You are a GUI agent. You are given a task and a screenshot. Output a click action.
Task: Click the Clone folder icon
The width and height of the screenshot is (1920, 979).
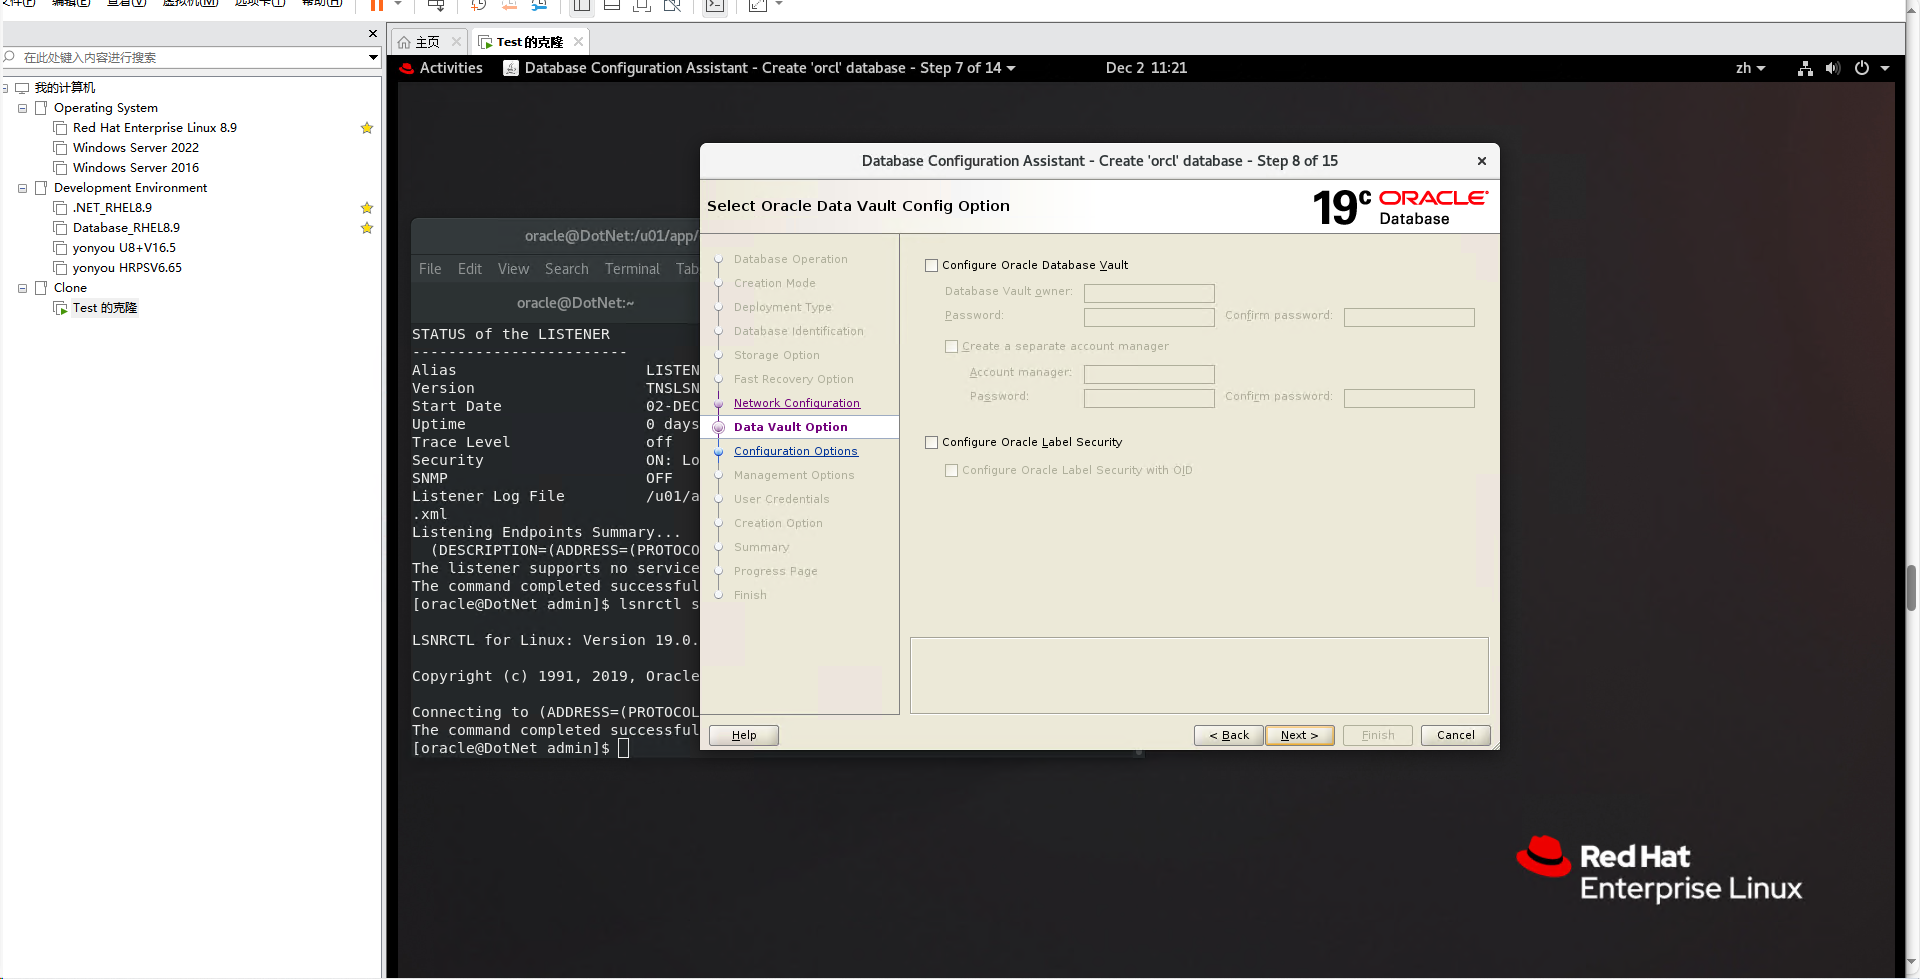(x=41, y=288)
